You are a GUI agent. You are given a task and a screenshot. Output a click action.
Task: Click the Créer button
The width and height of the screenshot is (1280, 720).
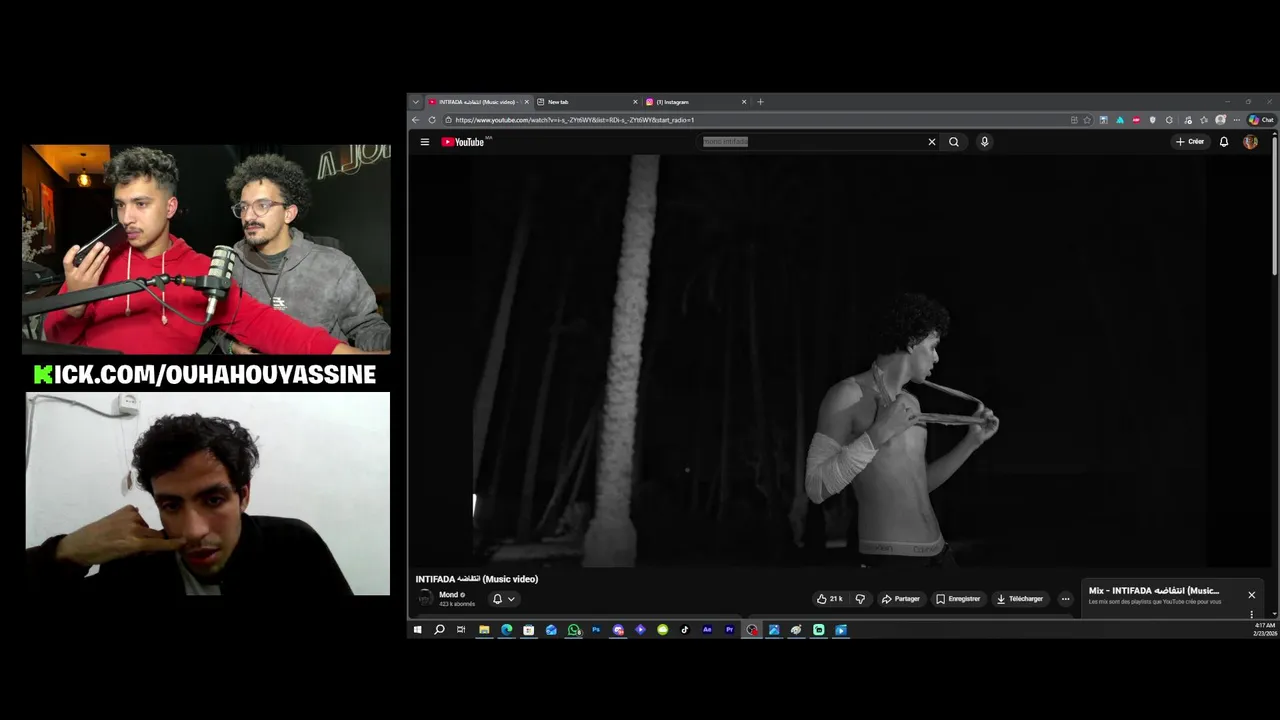pos(1190,142)
